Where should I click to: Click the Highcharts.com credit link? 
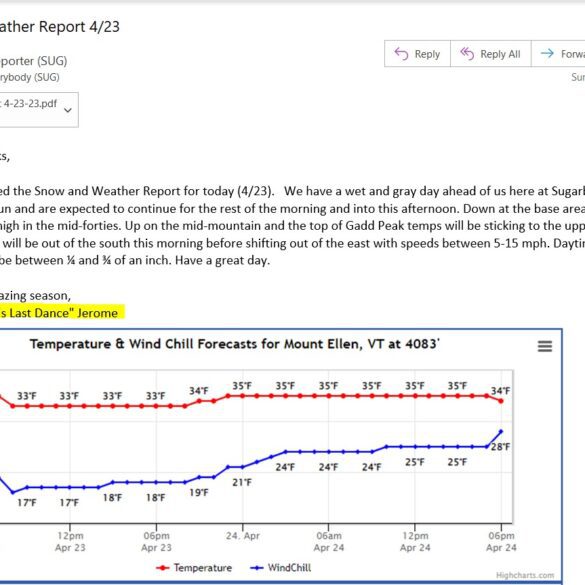[x=525, y=575]
